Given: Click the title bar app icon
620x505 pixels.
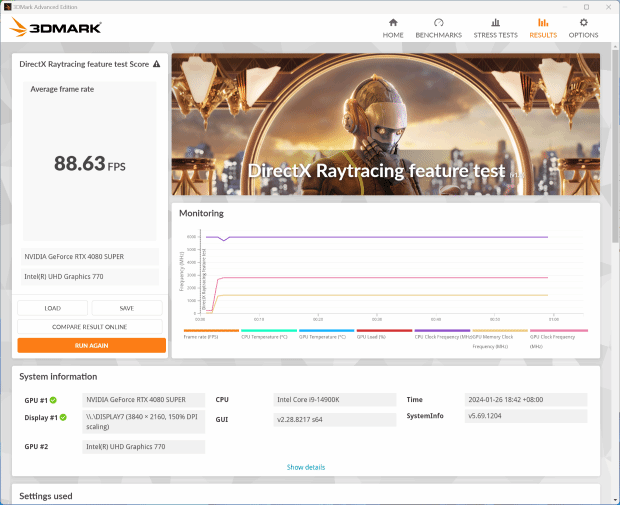Looking at the screenshot, I should [7, 7].
